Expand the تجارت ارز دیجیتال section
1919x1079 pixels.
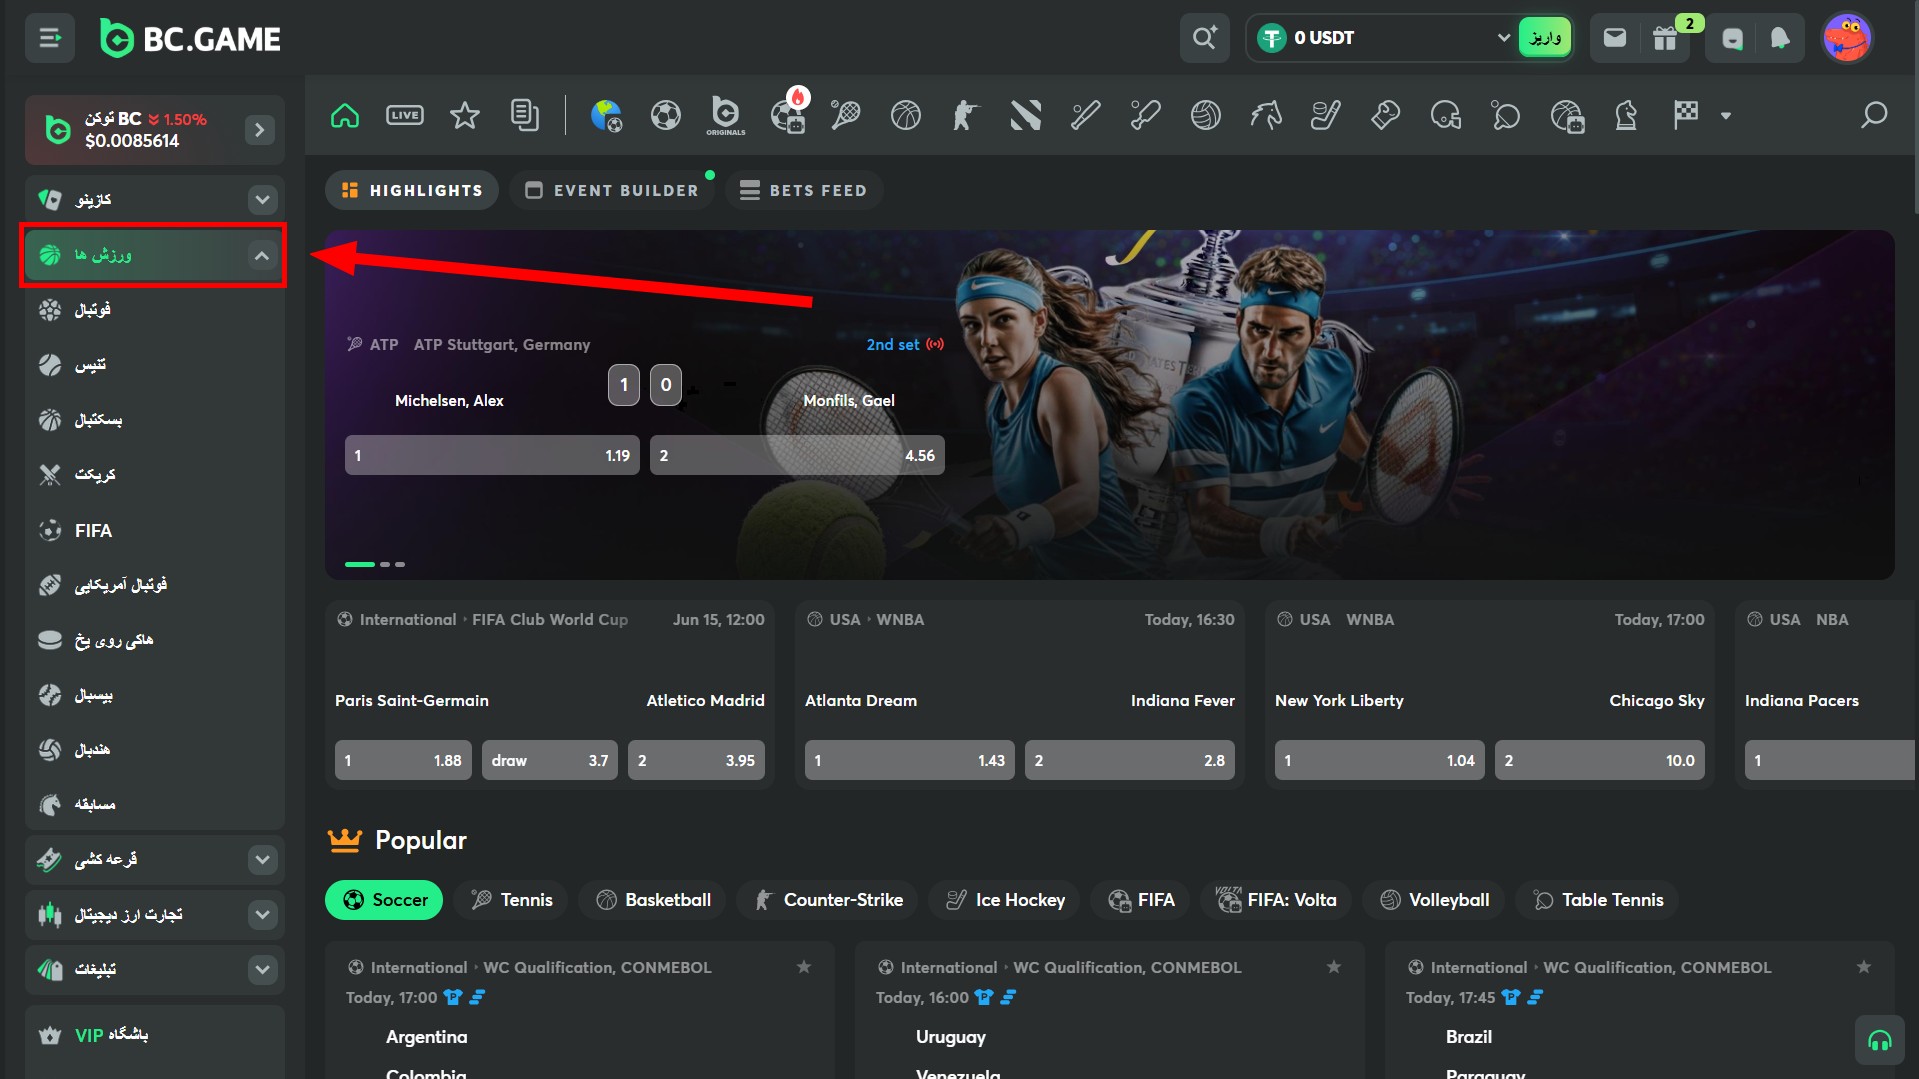coord(263,914)
